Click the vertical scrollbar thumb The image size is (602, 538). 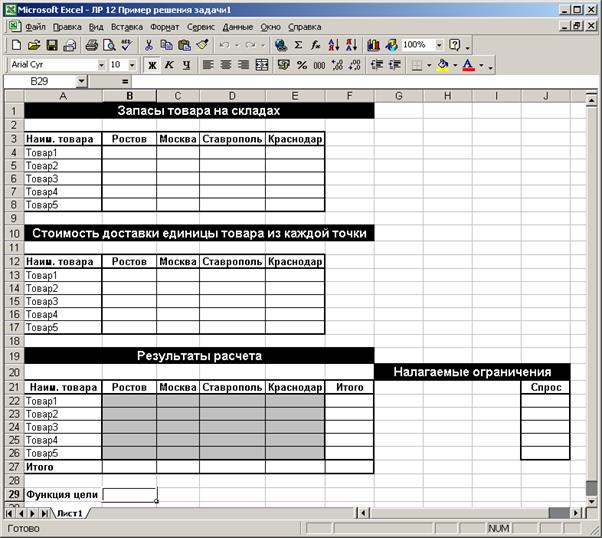(x=592, y=488)
